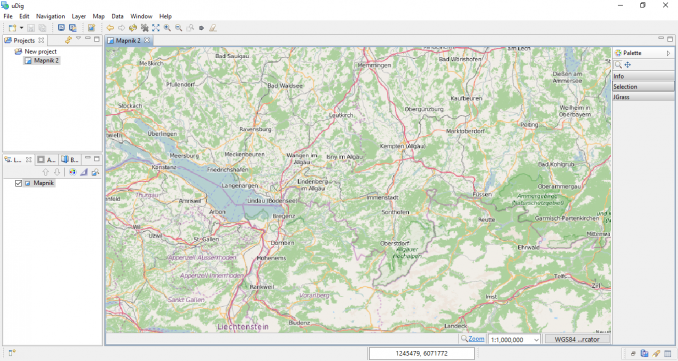The height and width of the screenshot is (361, 678).
Task: Click the pan tool icon in Palette
Action: click(x=628, y=65)
